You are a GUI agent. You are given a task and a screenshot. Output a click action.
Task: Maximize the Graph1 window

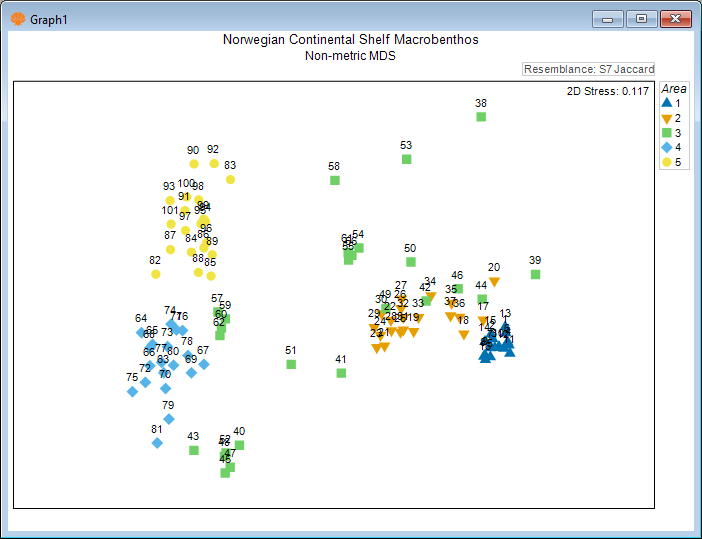click(x=640, y=19)
